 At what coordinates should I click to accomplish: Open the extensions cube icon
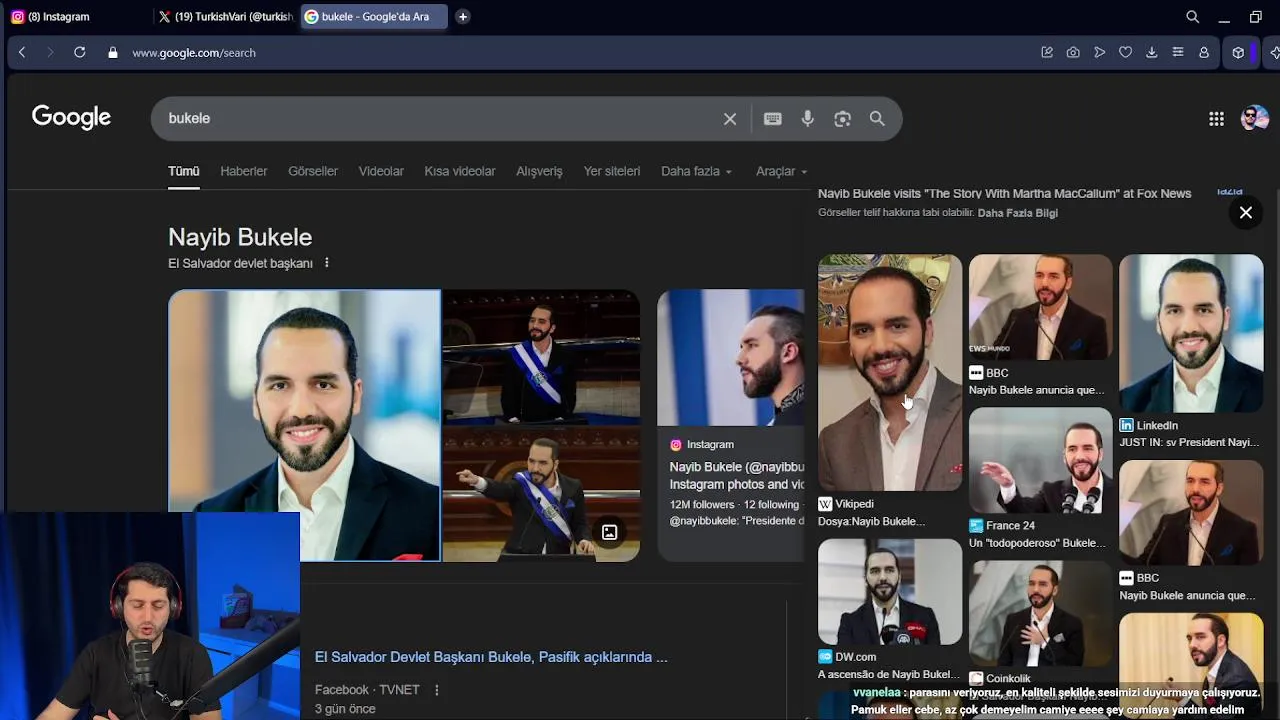[1238, 52]
